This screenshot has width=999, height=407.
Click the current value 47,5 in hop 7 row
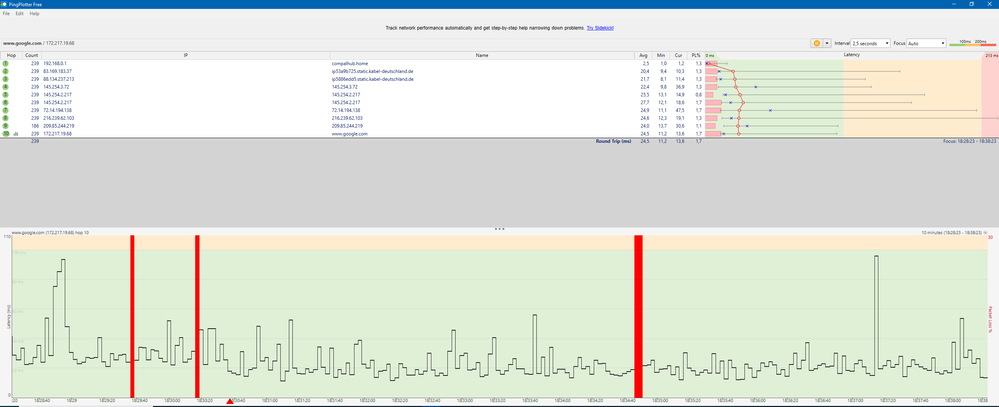[x=679, y=111]
